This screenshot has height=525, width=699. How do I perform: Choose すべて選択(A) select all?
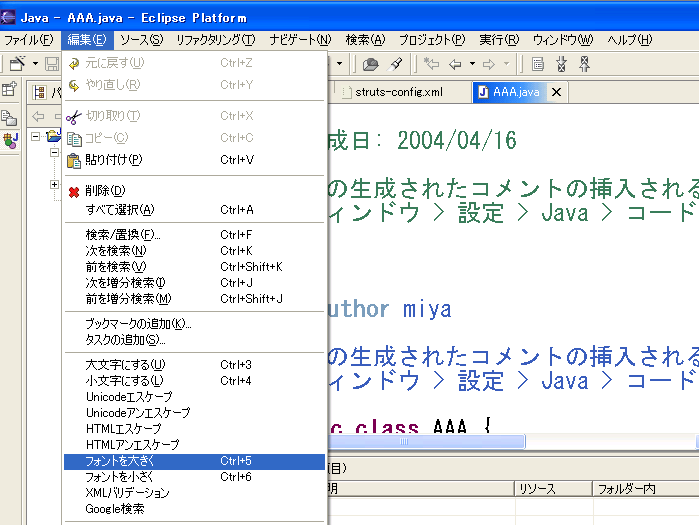[194, 209]
